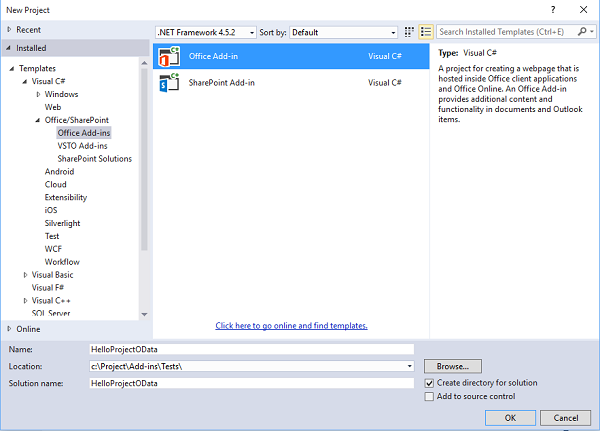Collapse the Templates tree node
This screenshot has height=431, width=600.
pos(11,69)
